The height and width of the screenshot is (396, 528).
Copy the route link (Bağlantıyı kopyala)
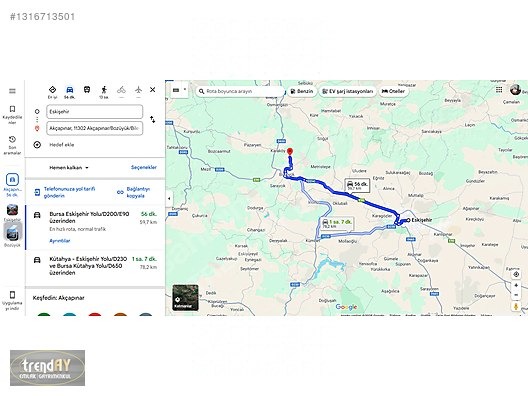[134, 192]
